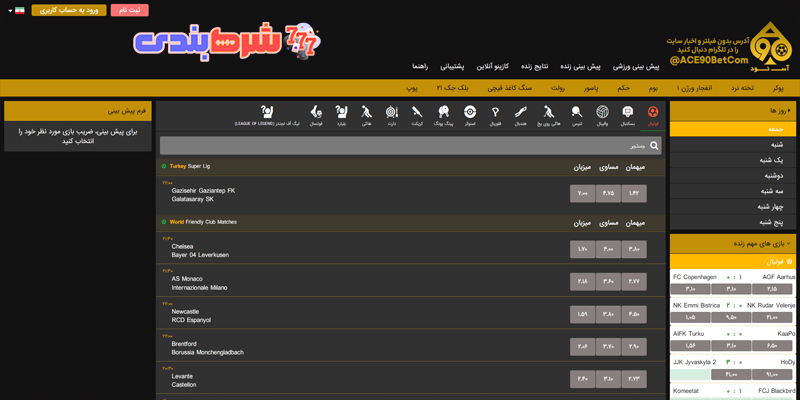The height and width of the screenshot is (400, 800).
Task: Open the پیش بینی زنده menu
Action: (581, 67)
